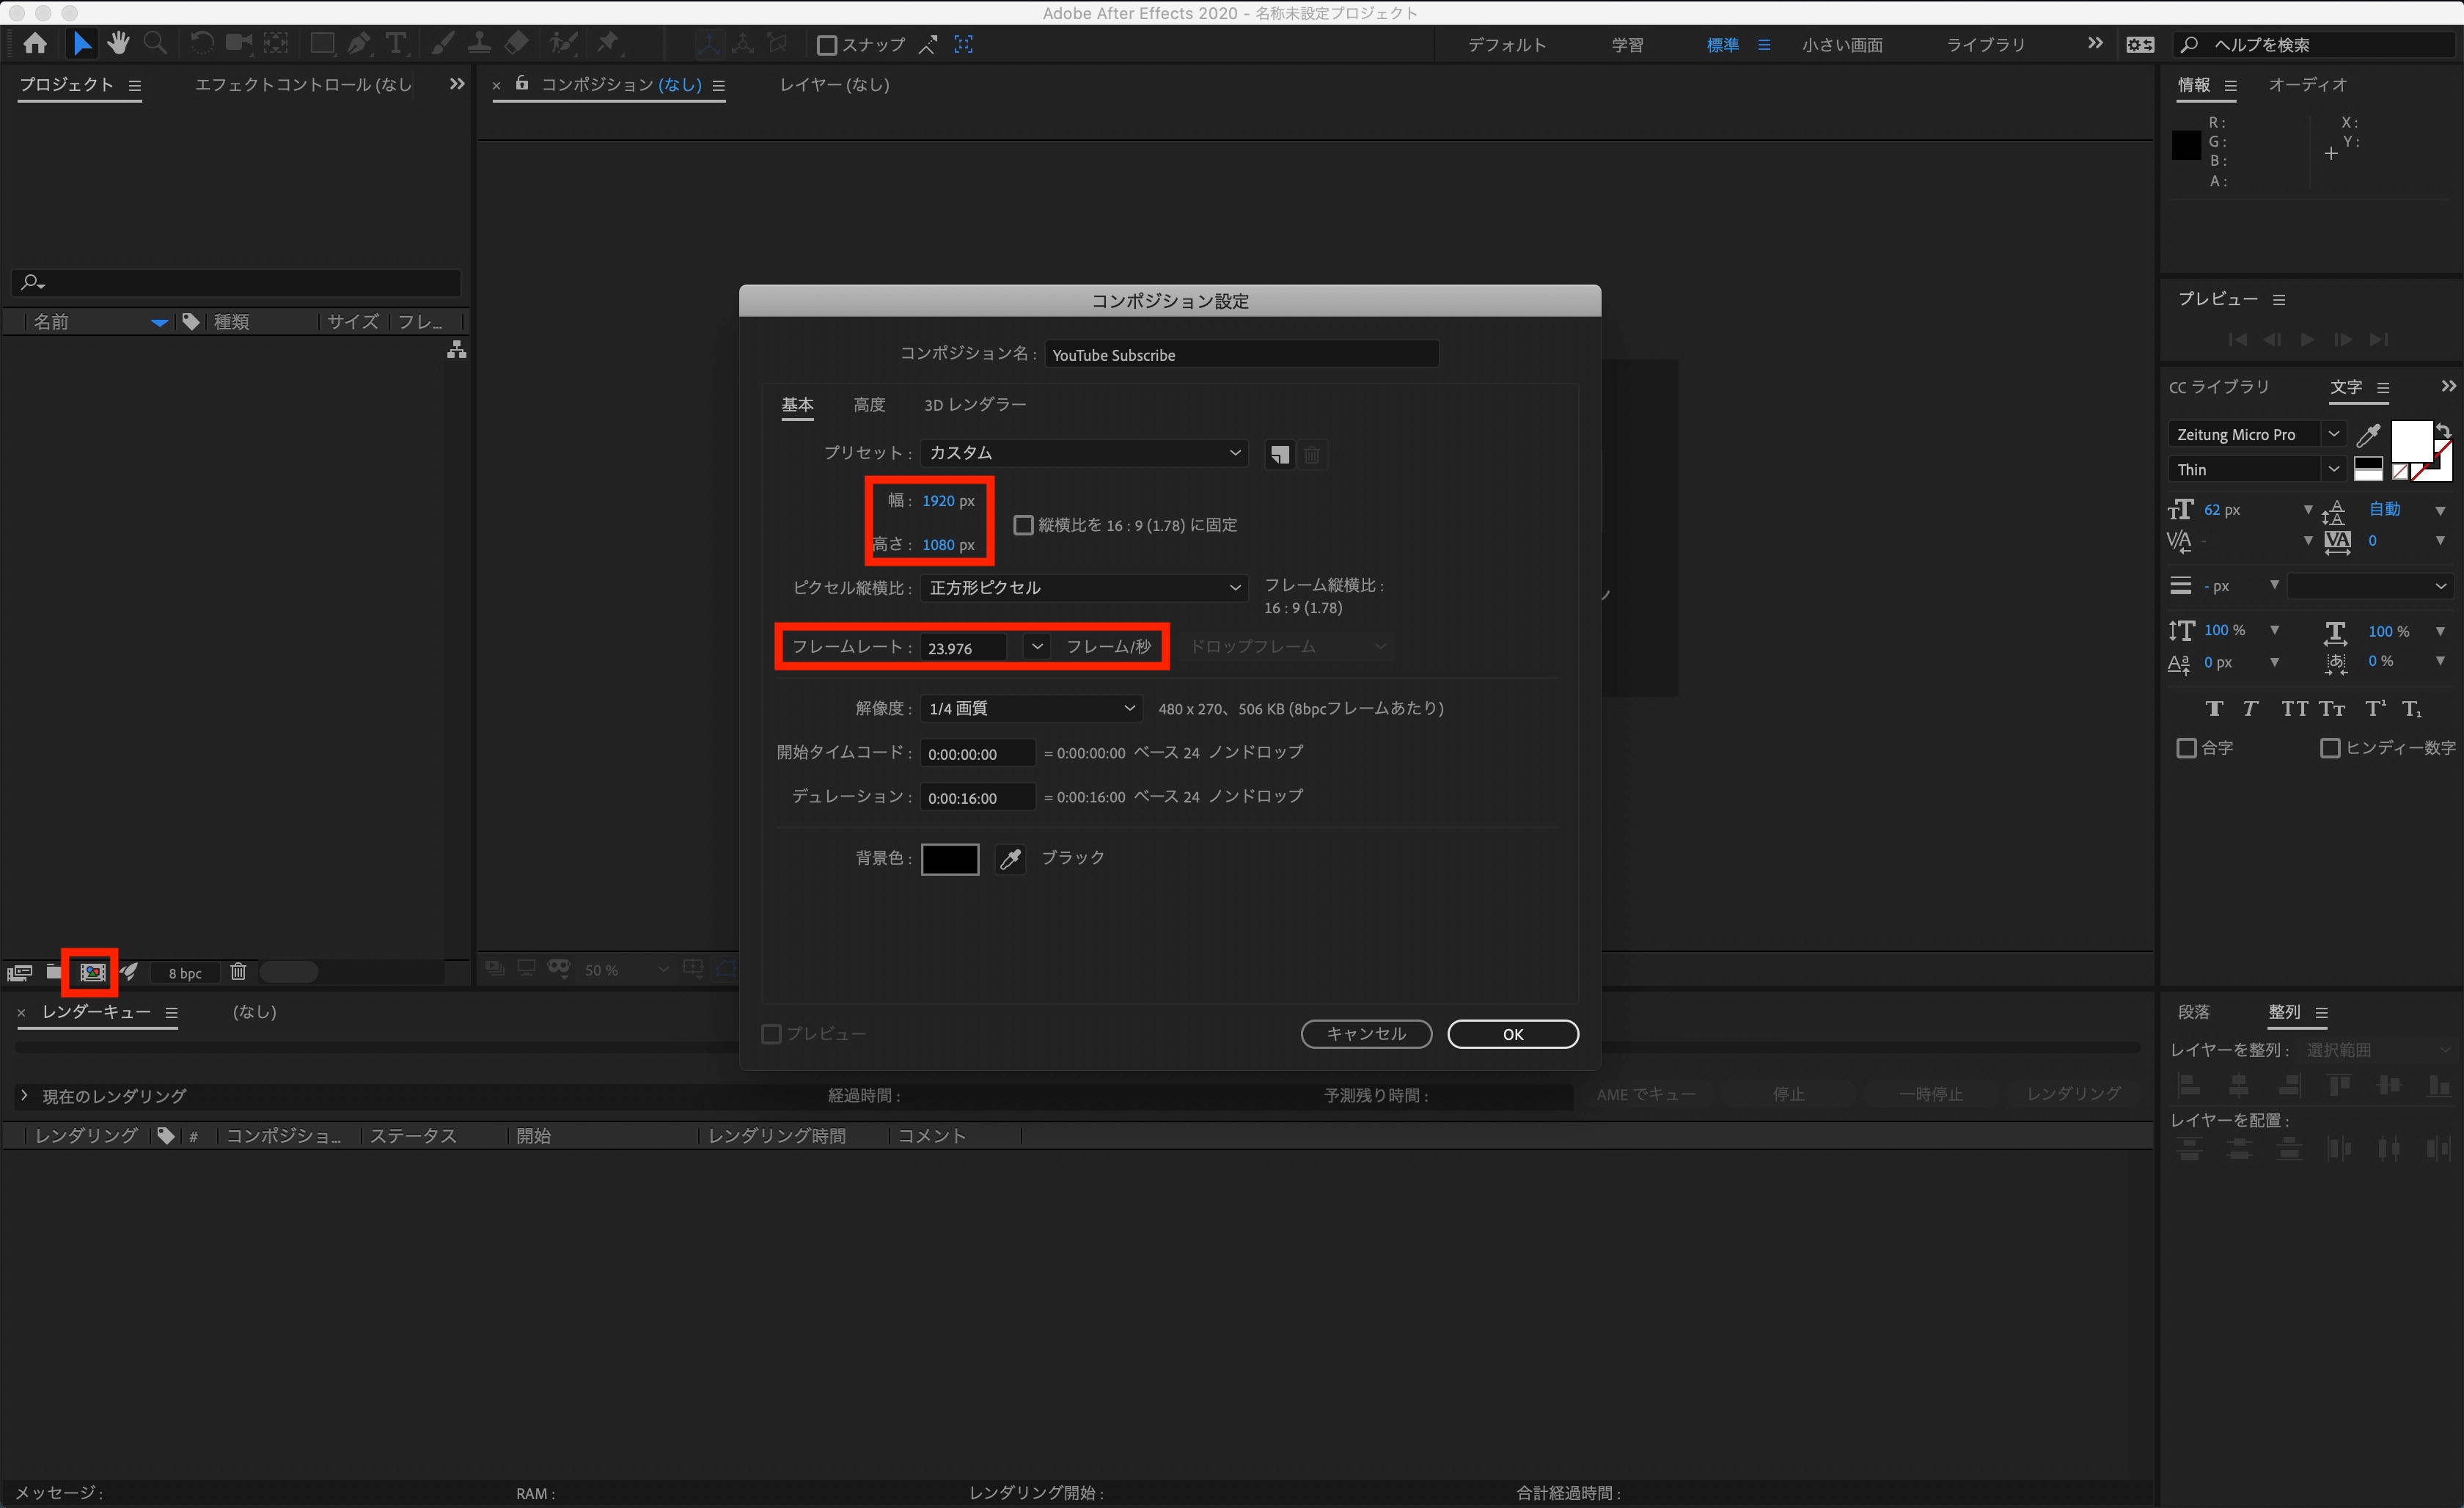This screenshot has width=2464, height=1508.
Task: Switch to the 高度 tab
Action: (869, 404)
